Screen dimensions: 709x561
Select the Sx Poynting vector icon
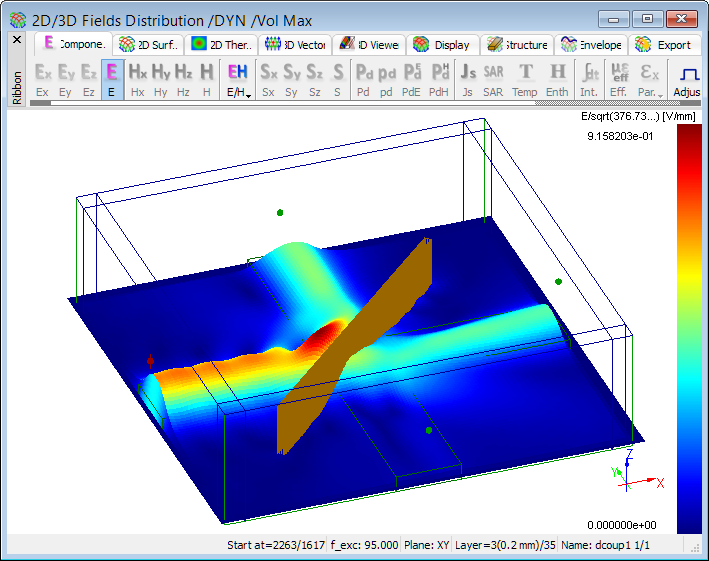tap(268, 79)
